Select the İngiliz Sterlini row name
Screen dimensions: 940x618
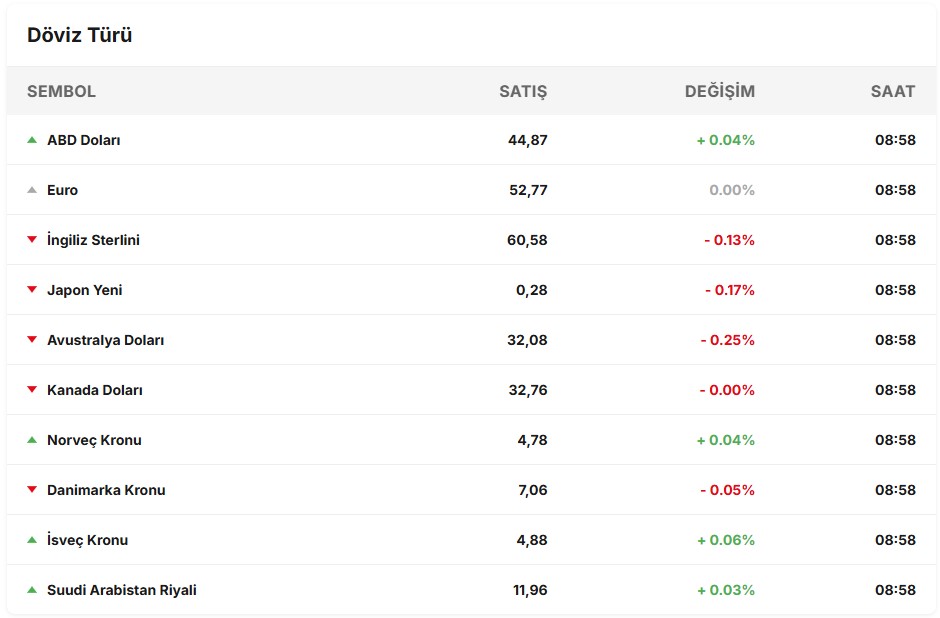93,240
